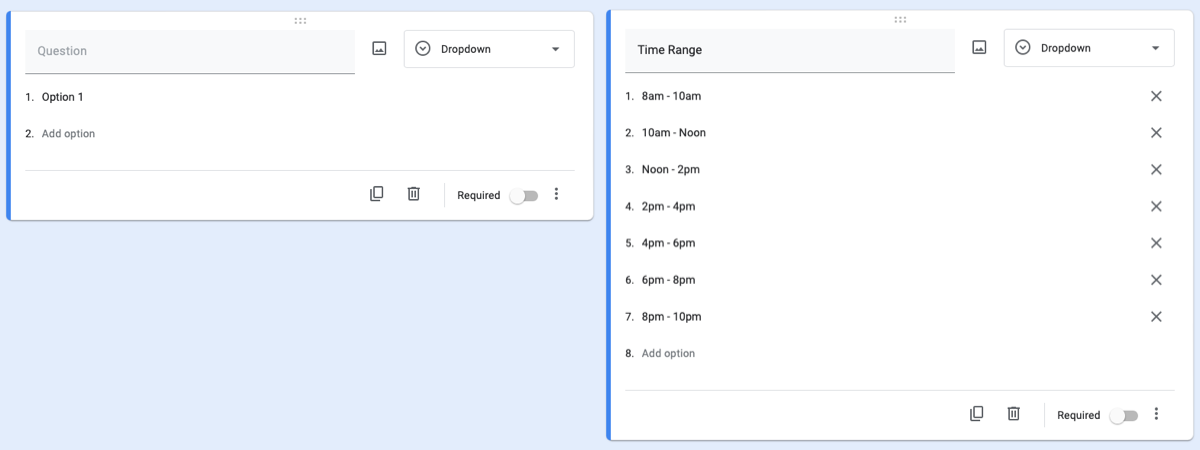
Task: Open question type Dropdown on Time Range card
Action: [x=1089, y=48]
